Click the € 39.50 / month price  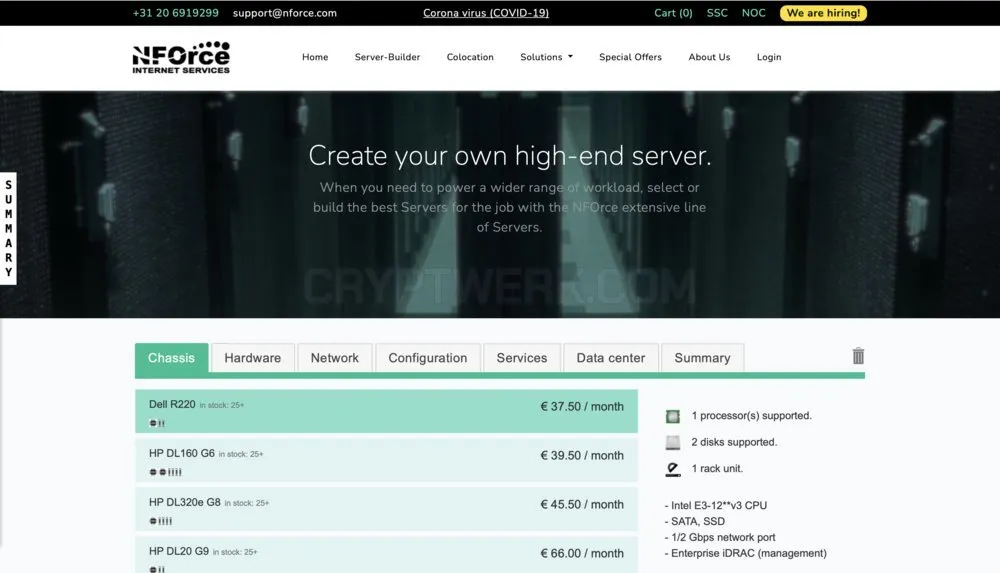coord(582,456)
